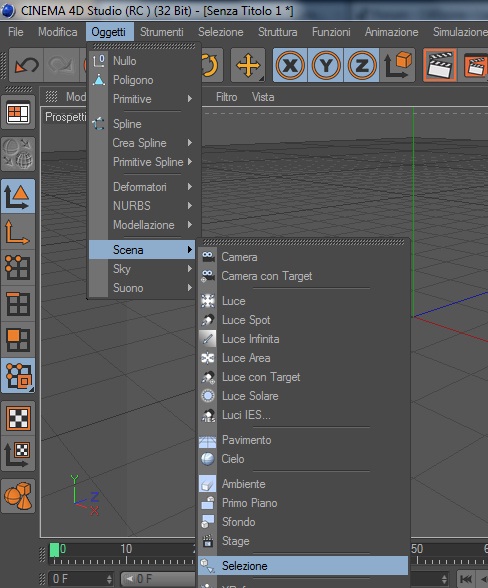Screen dimensions: 488x588
Task: Open the viewport Filtro menu
Action: pos(227,97)
